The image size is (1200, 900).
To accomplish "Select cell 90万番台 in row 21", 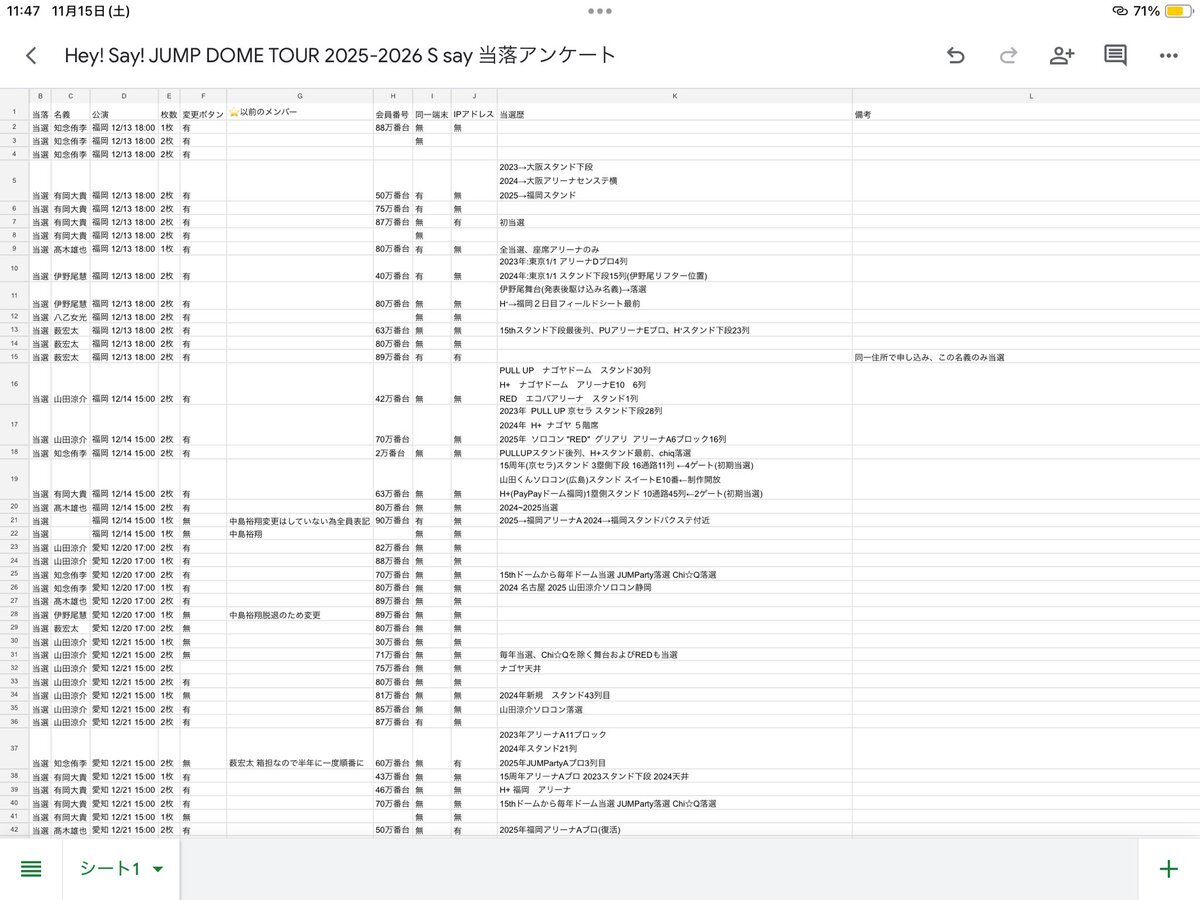I will click(x=393, y=520).
